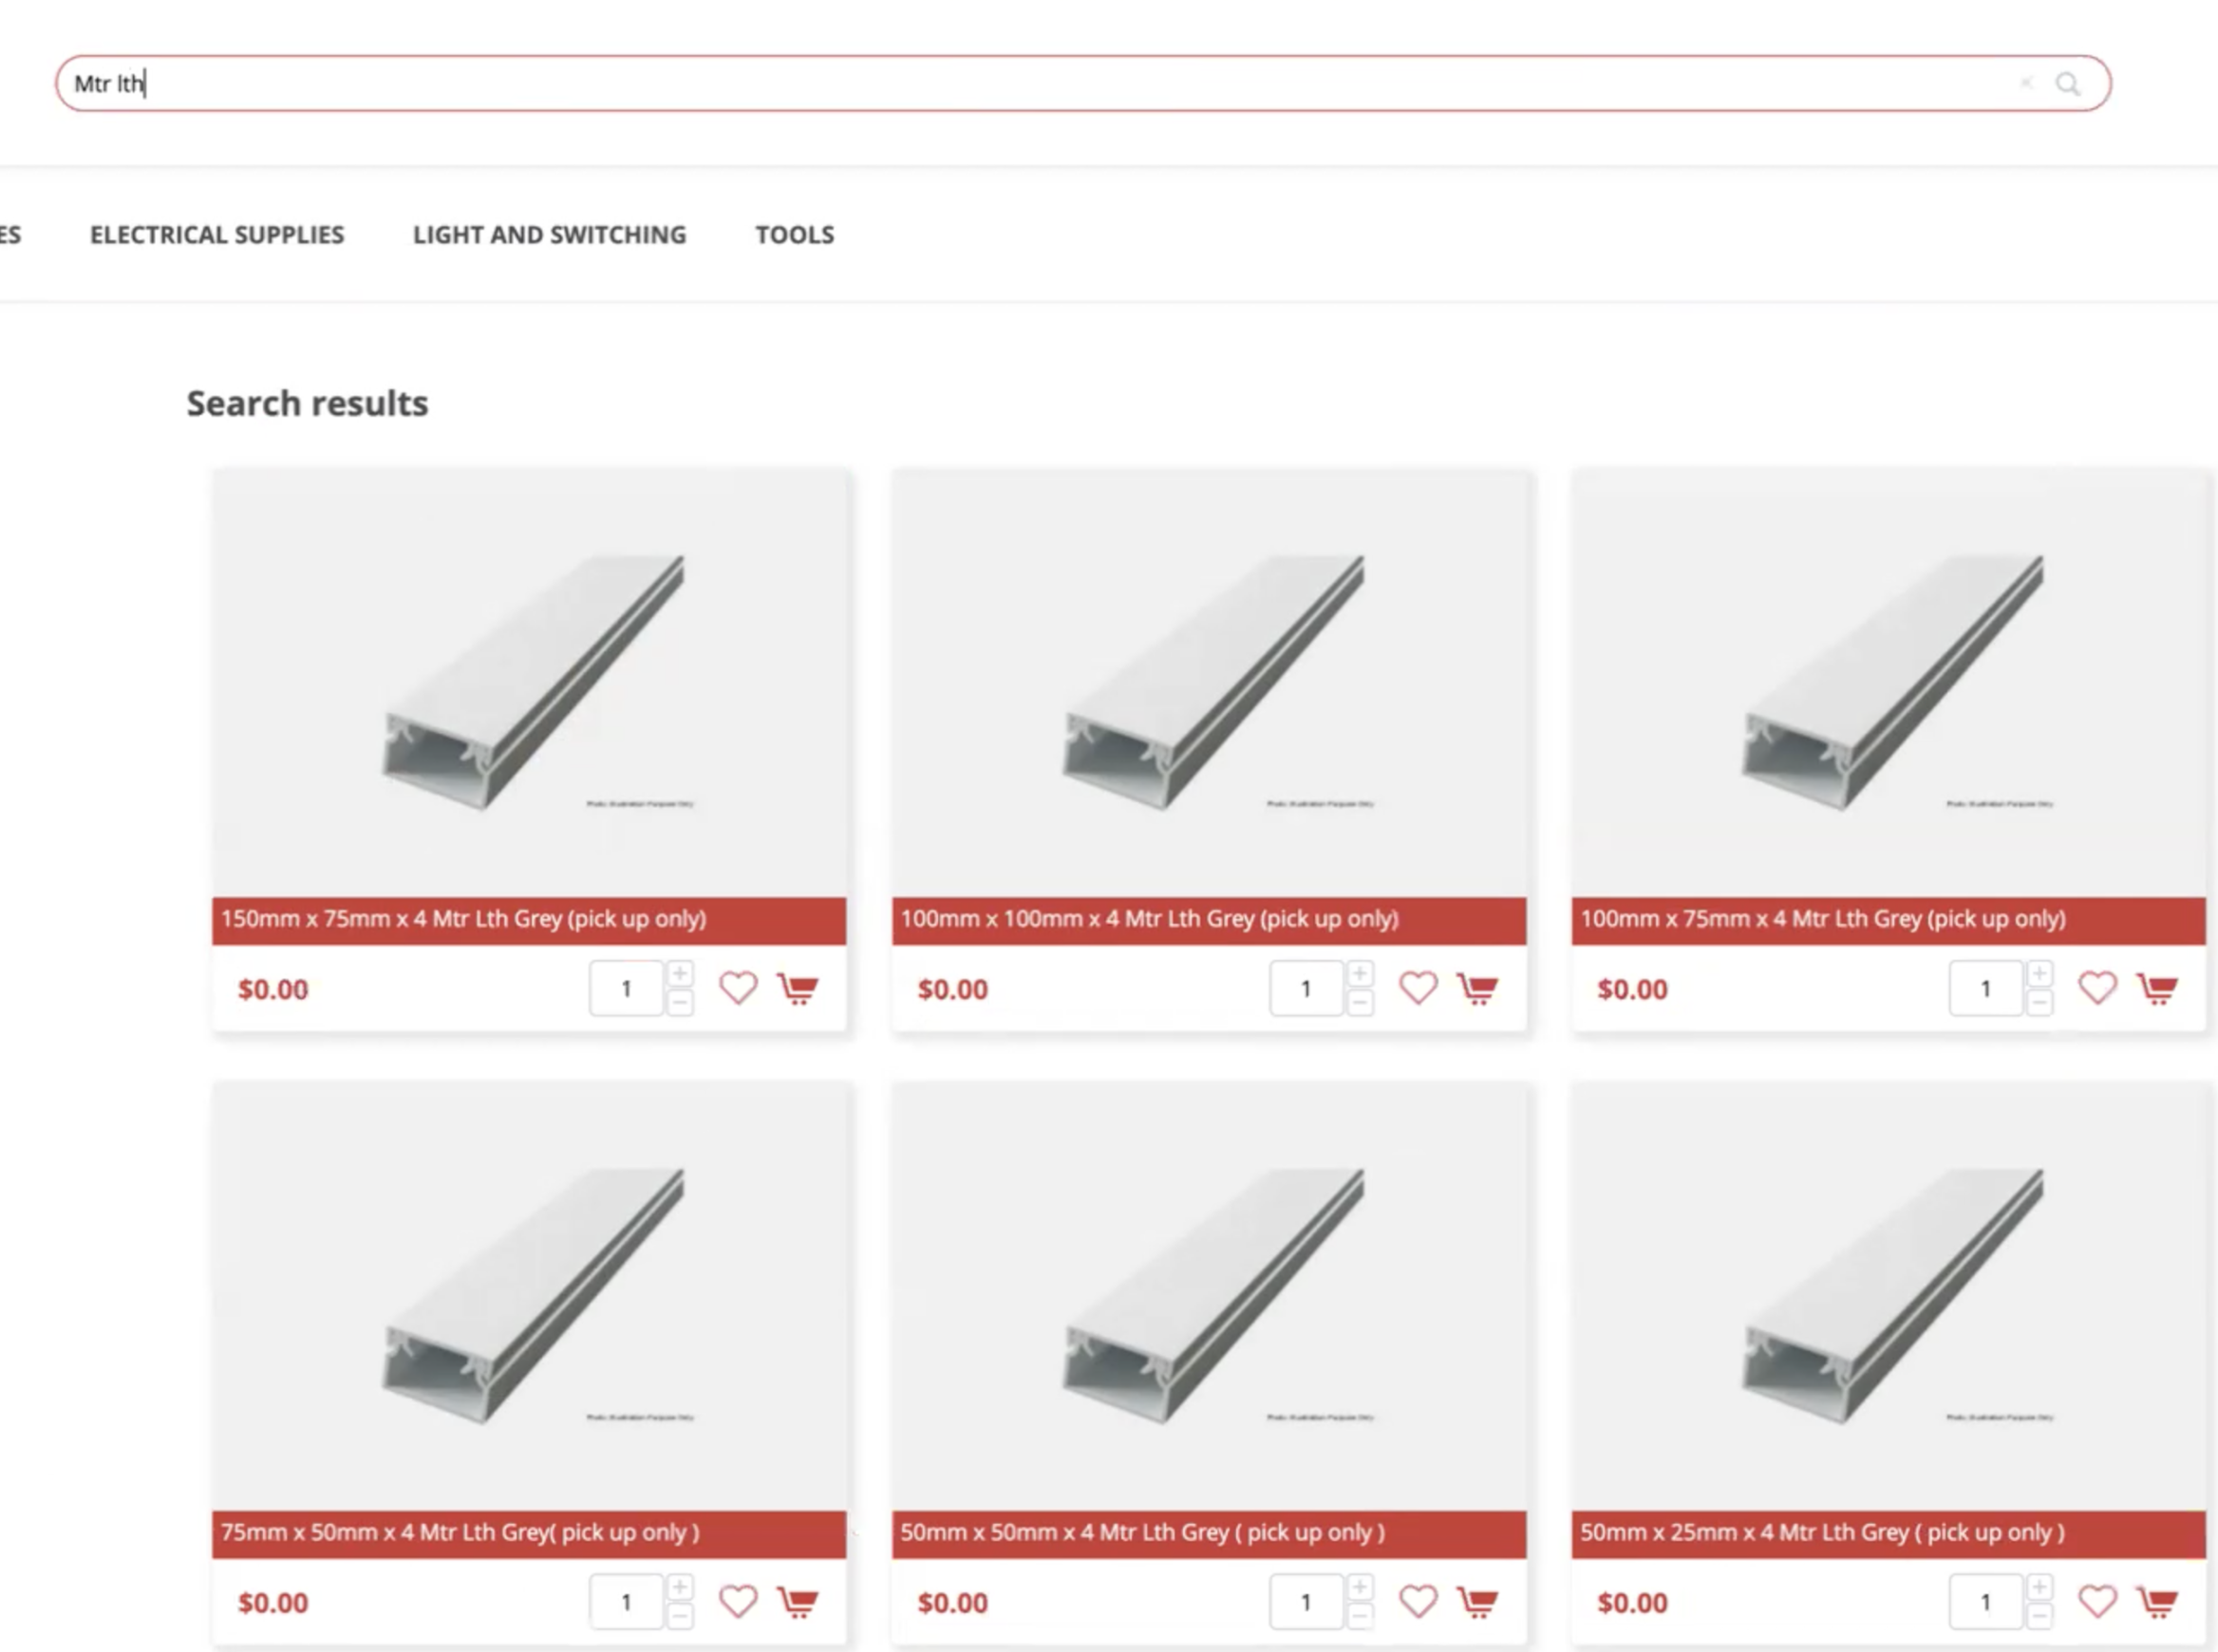Increase quantity for 50mm x 50mm item
Viewport: 2218px width, 1652px height.
[x=1360, y=1588]
